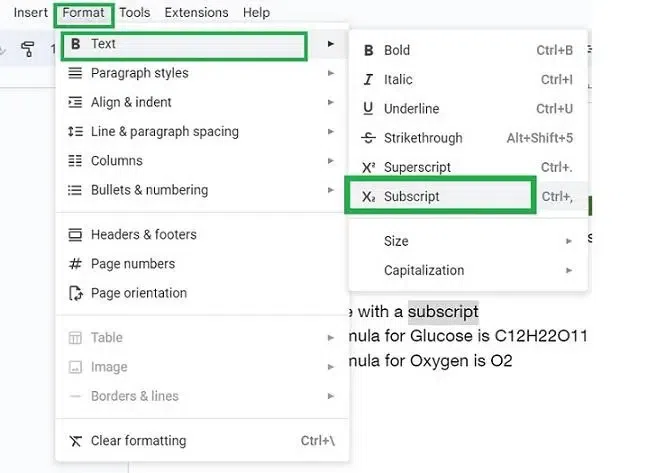The height and width of the screenshot is (473, 647).
Task: Apply the Strikethrough icon option
Action: tap(368, 138)
